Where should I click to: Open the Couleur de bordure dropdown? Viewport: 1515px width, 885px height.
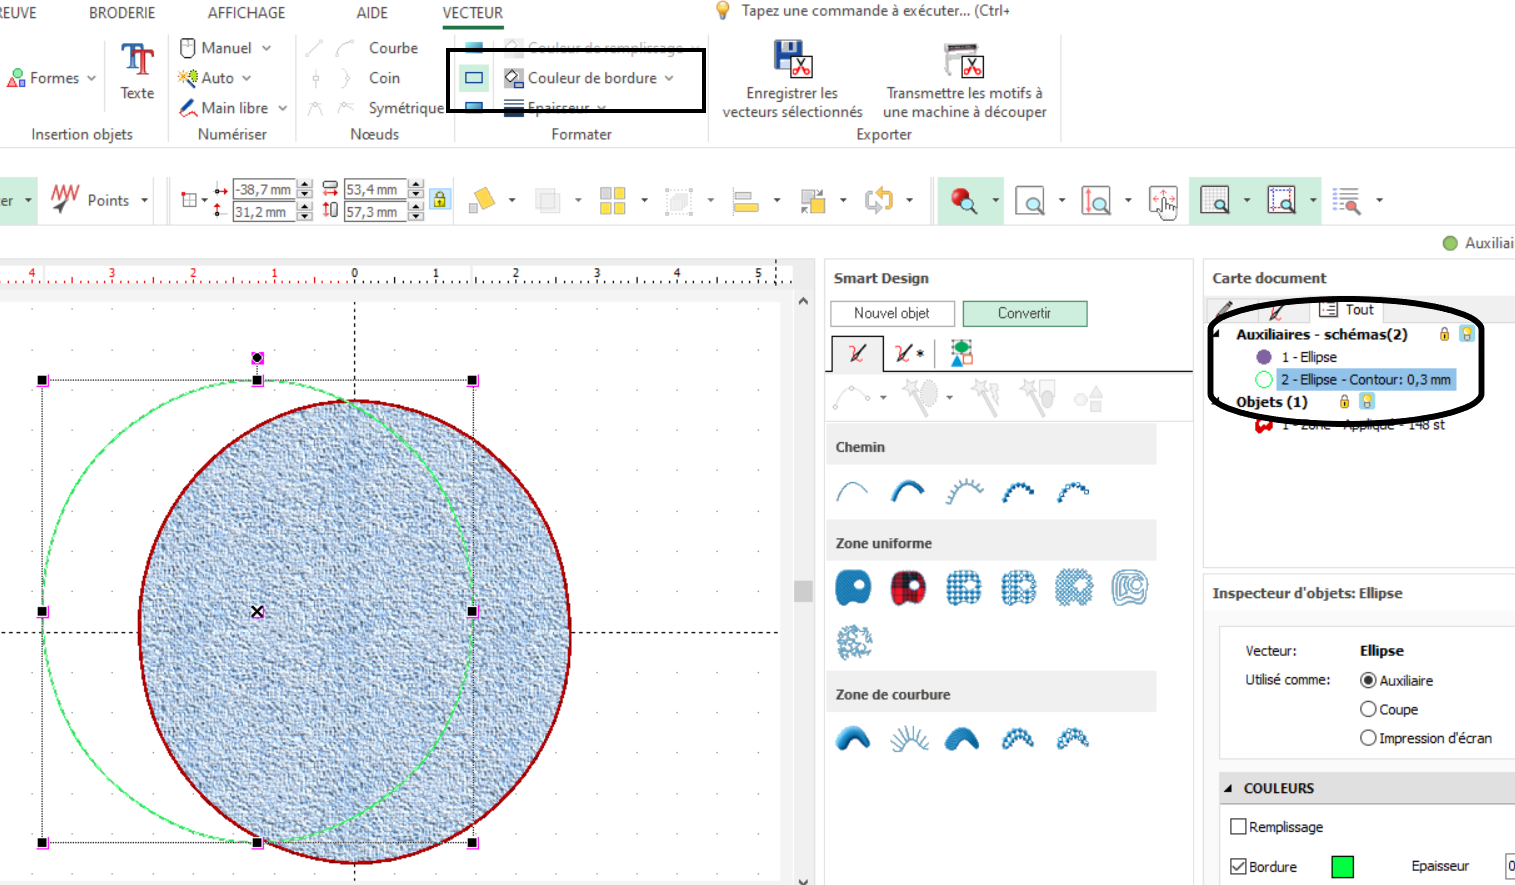click(669, 78)
